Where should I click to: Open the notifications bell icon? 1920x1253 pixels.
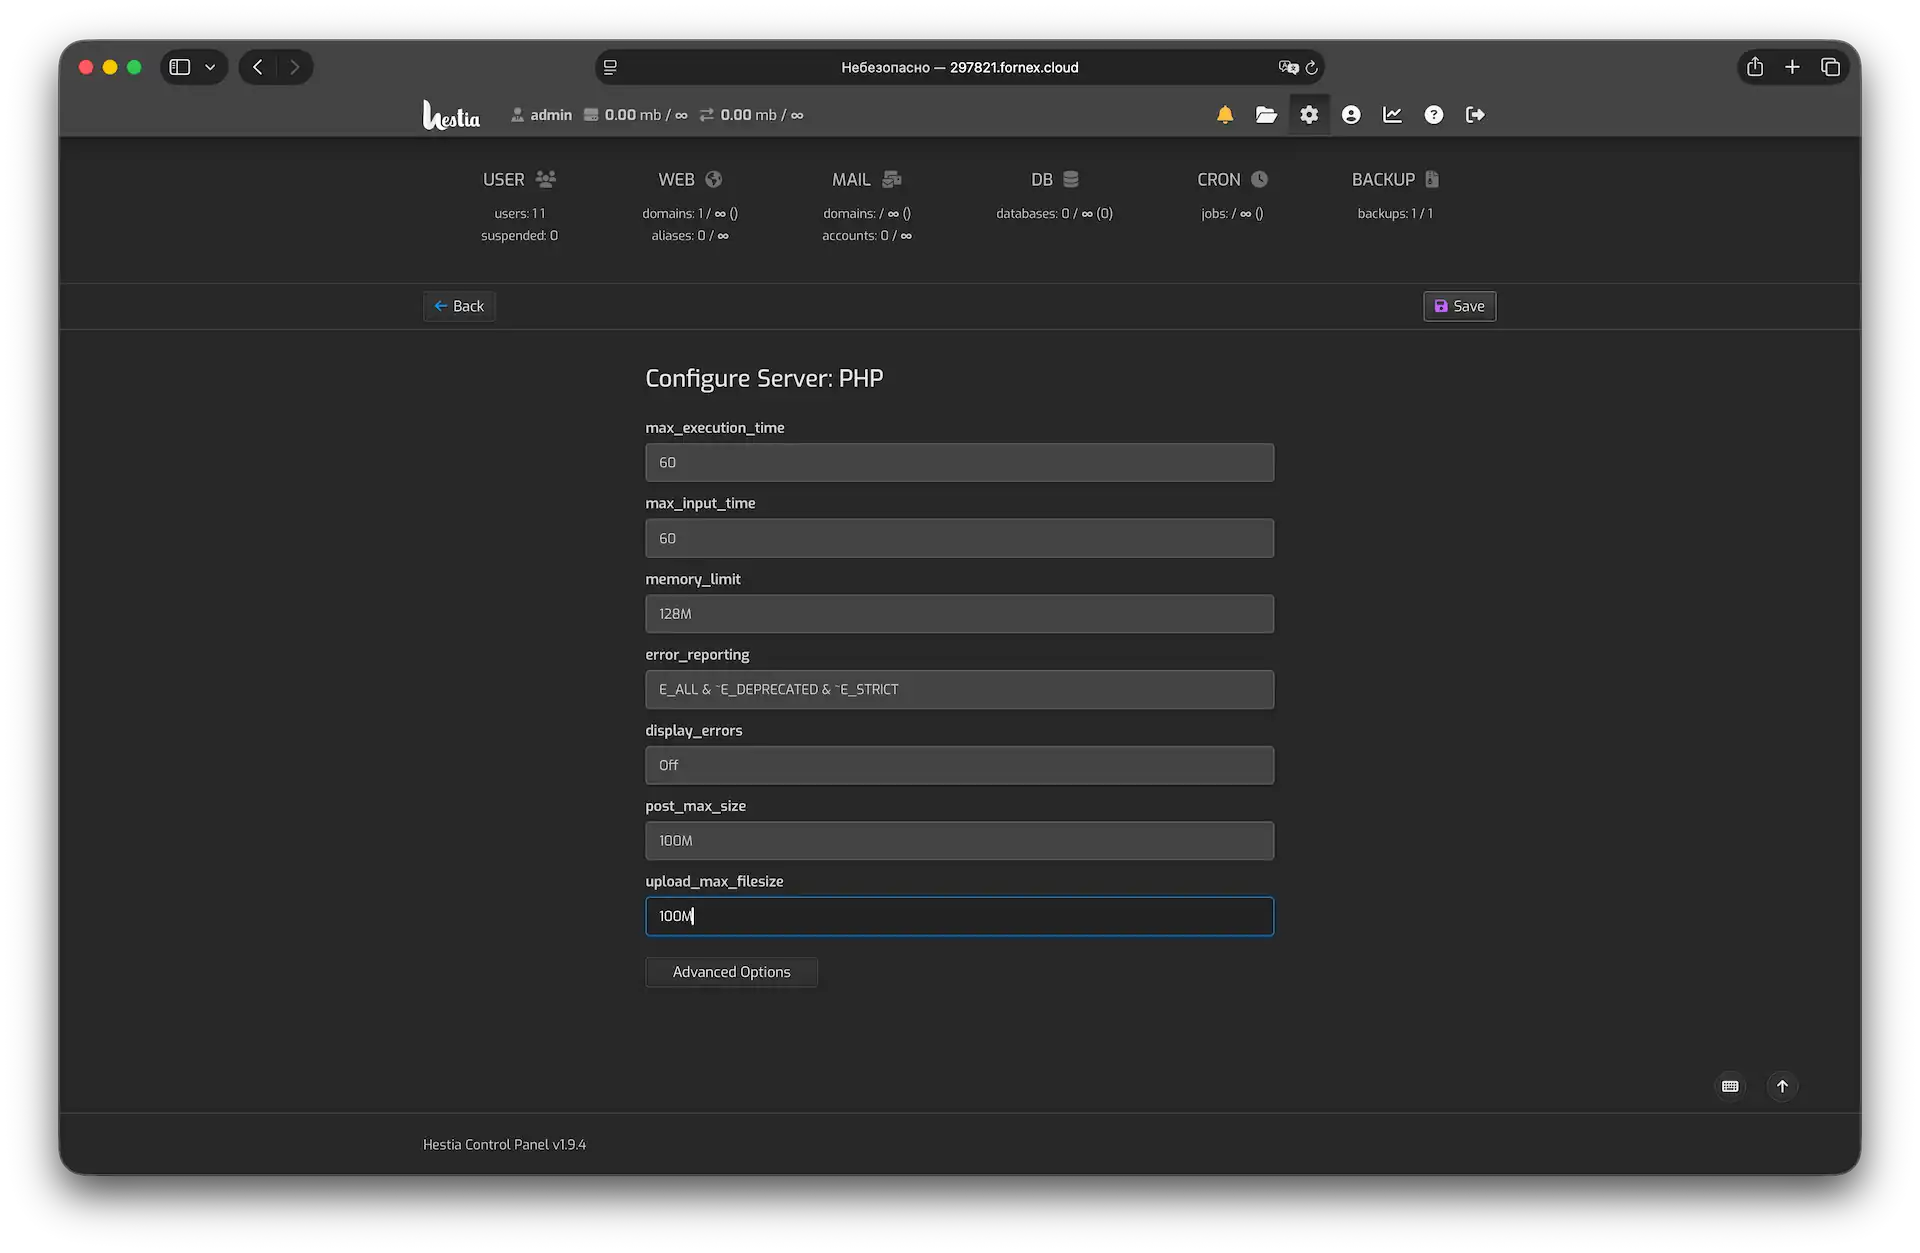pyautogui.click(x=1225, y=115)
